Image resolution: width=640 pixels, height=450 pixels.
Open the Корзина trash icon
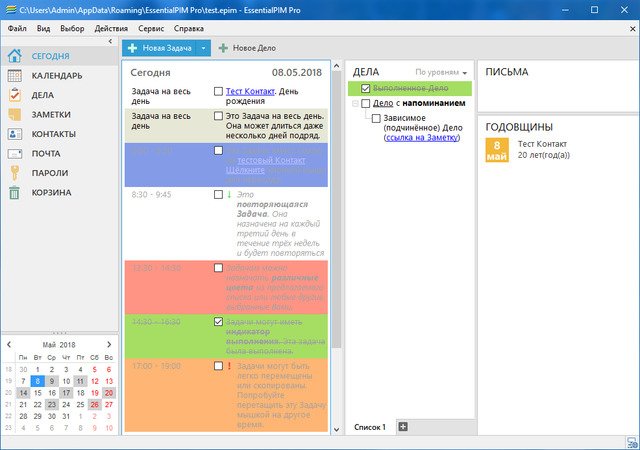click(15, 191)
